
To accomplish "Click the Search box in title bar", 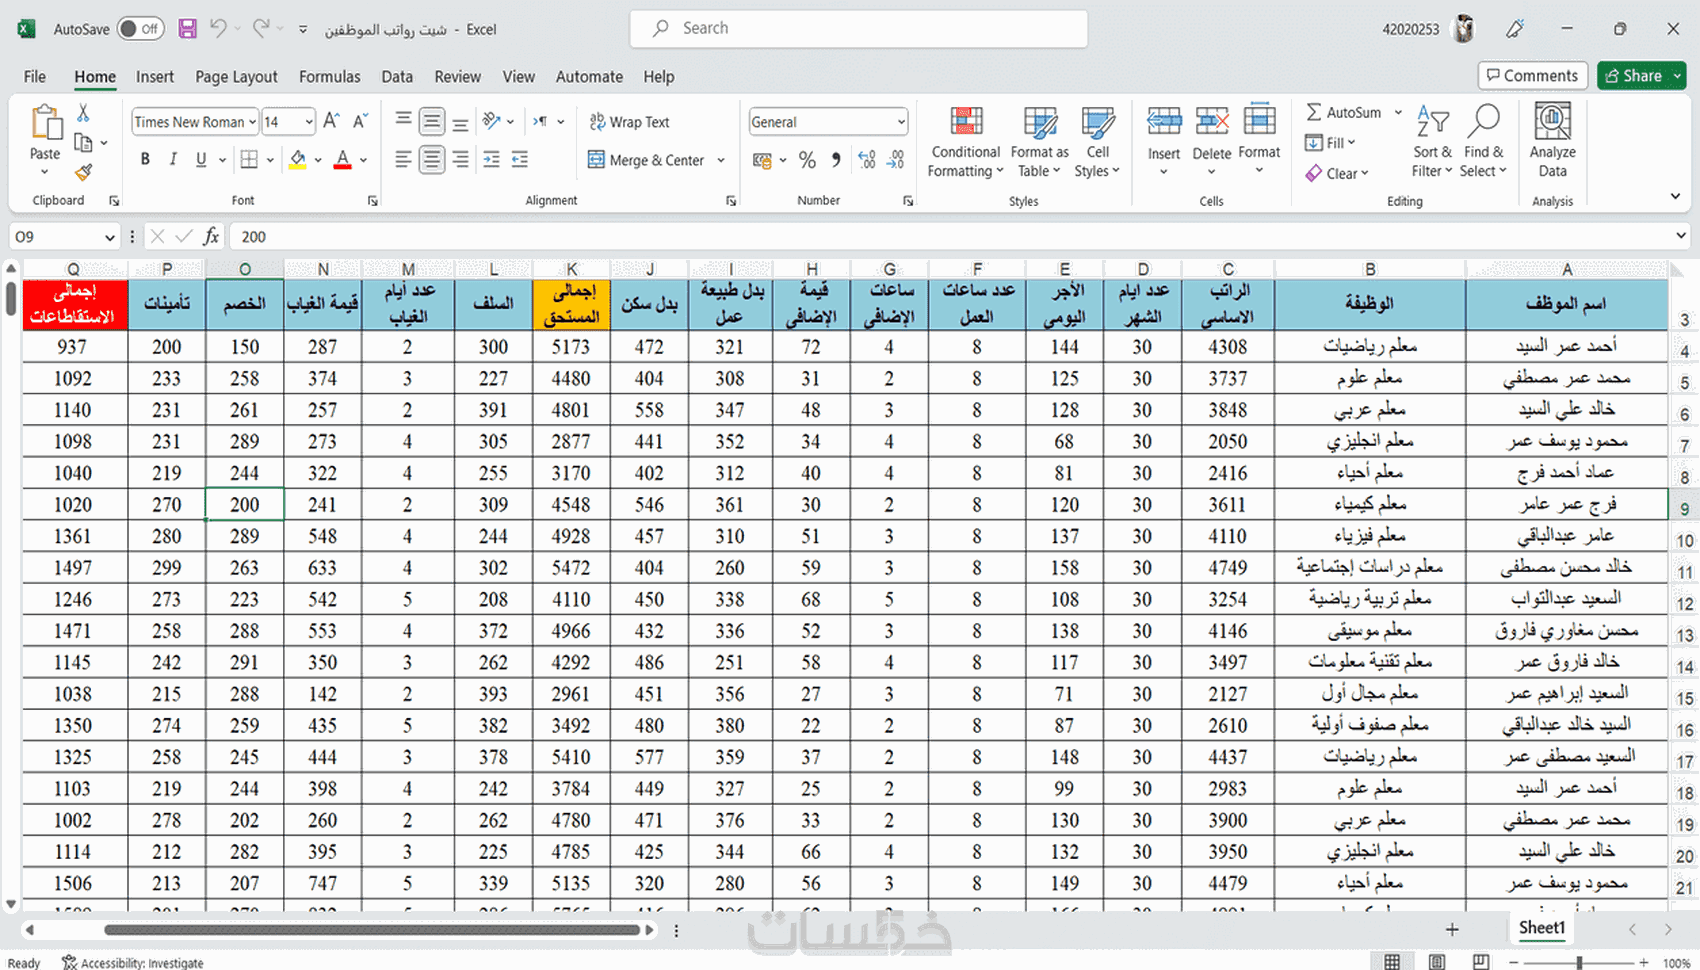I will click(858, 29).
